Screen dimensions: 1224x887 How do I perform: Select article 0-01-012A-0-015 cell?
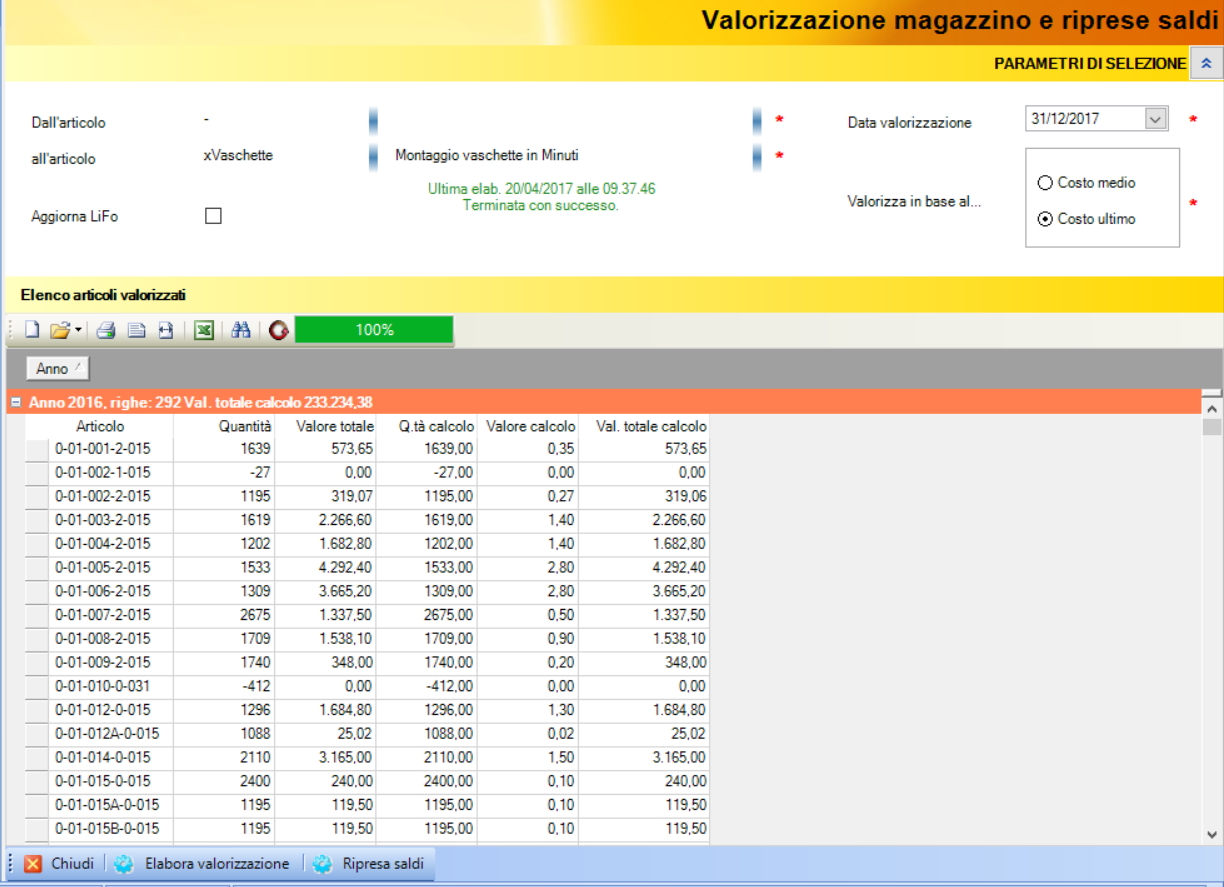click(x=111, y=734)
